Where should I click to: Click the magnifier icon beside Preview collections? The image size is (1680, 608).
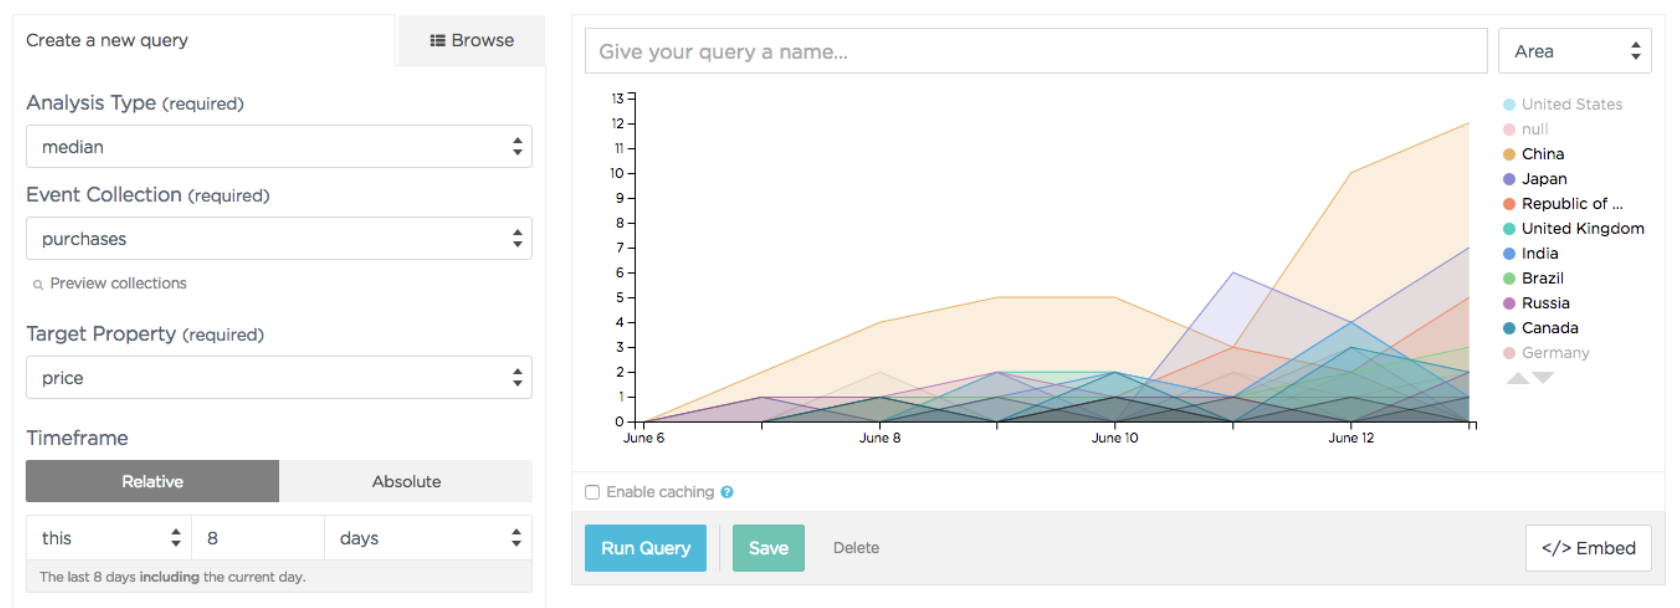(38, 285)
